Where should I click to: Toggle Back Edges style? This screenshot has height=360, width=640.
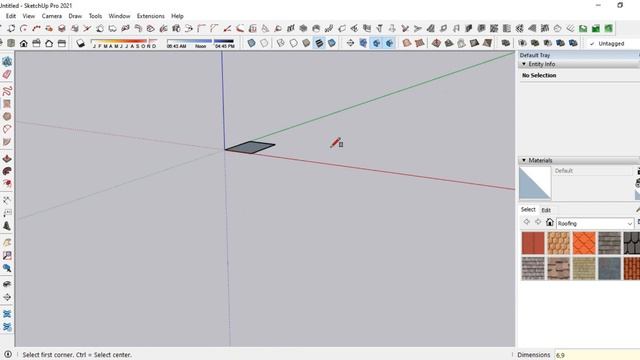(x=264, y=43)
